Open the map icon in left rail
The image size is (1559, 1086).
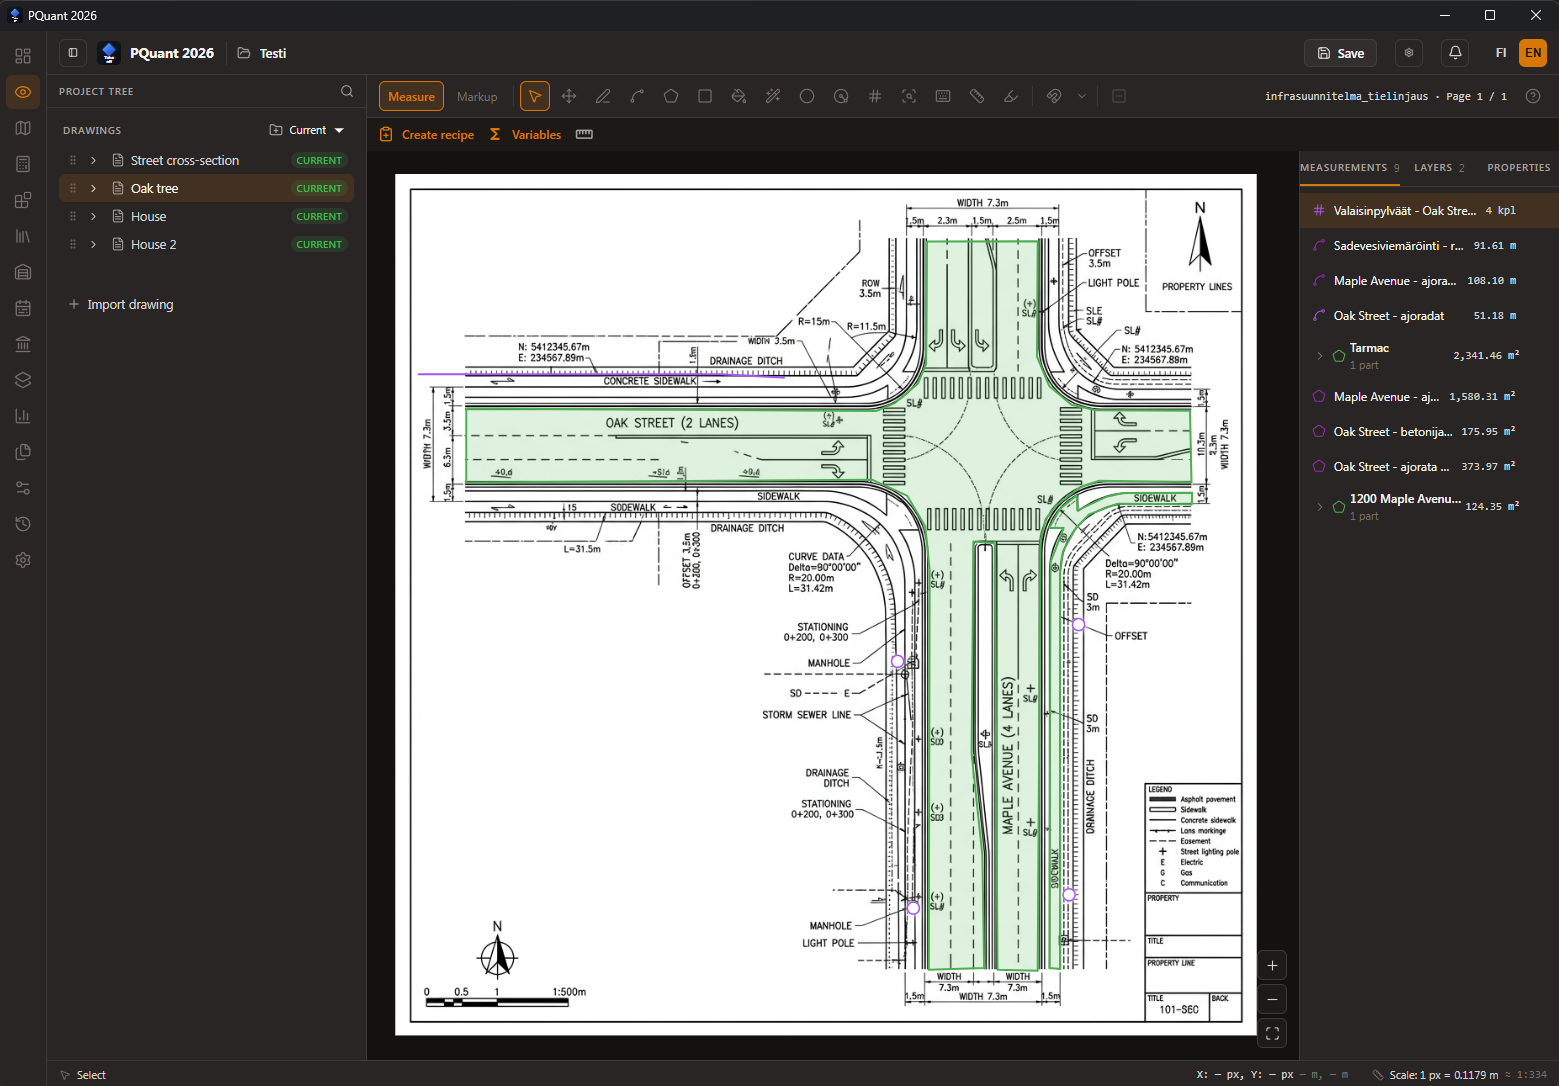(x=23, y=128)
